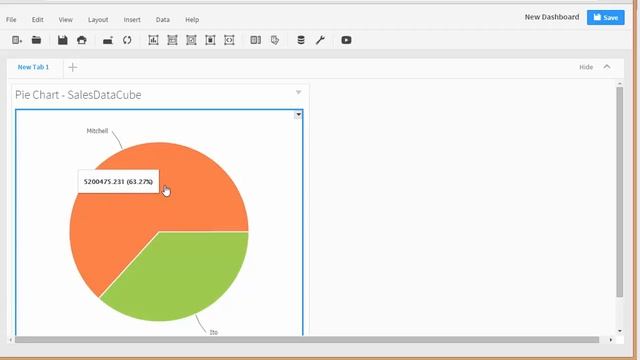Image resolution: width=640 pixels, height=360 pixels.
Task: Open the chart area options dropdown arrow
Action: pyautogui.click(x=298, y=115)
